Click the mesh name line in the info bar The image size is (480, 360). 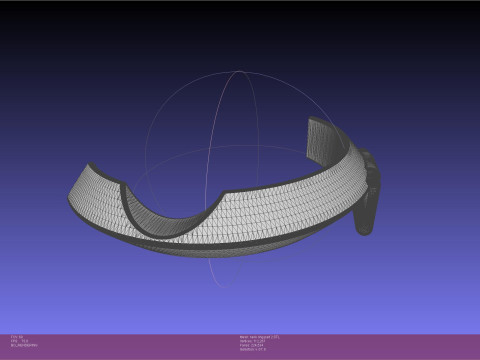click(x=260, y=337)
